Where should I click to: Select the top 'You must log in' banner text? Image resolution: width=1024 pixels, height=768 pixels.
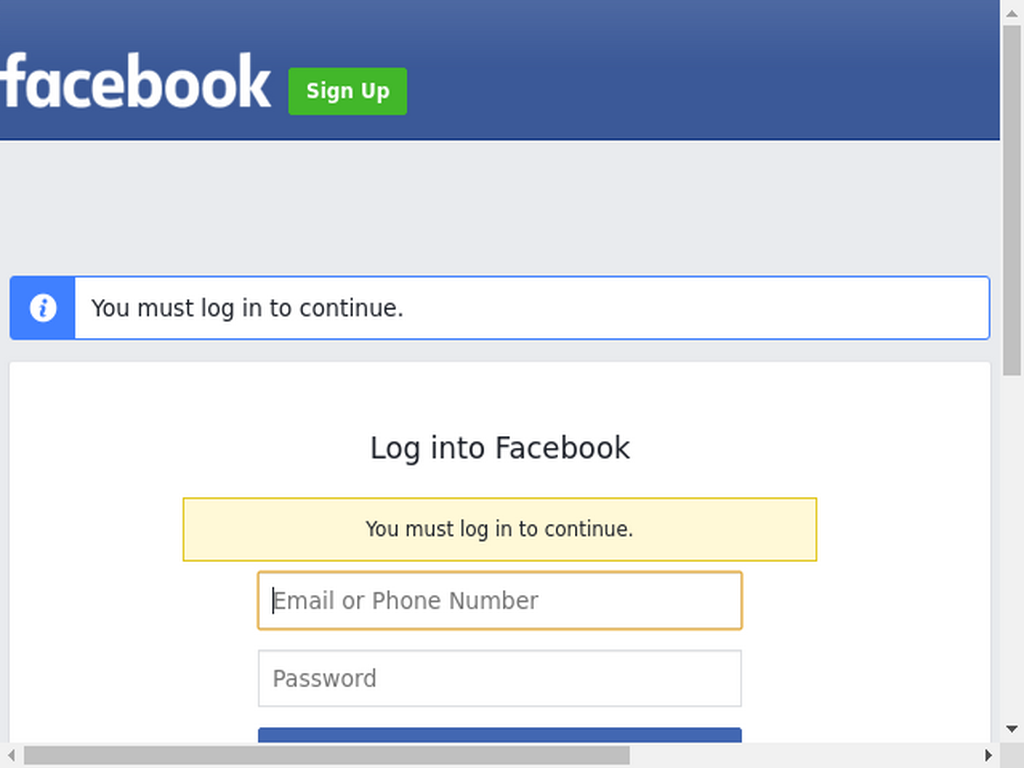click(247, 308)
